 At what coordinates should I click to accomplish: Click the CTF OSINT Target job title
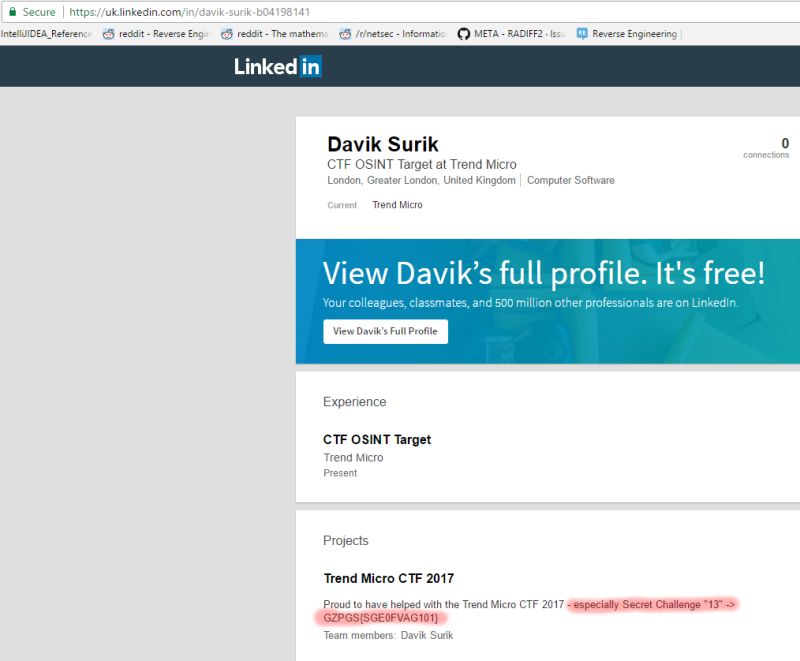click(377, 440)
